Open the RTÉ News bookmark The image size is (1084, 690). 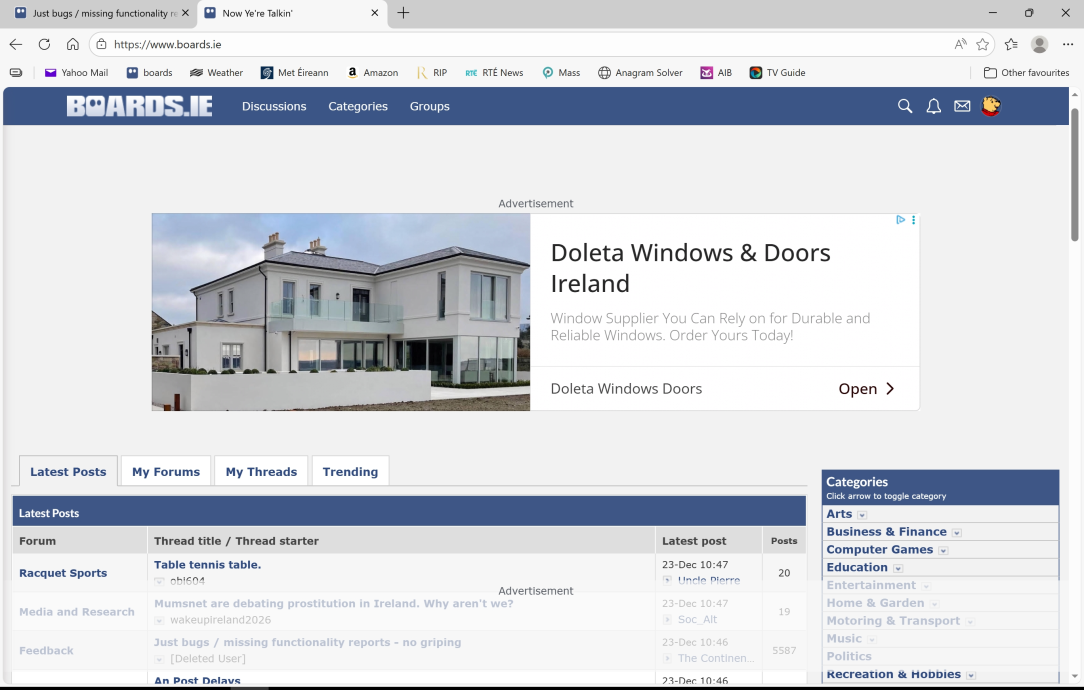(494, 73)
